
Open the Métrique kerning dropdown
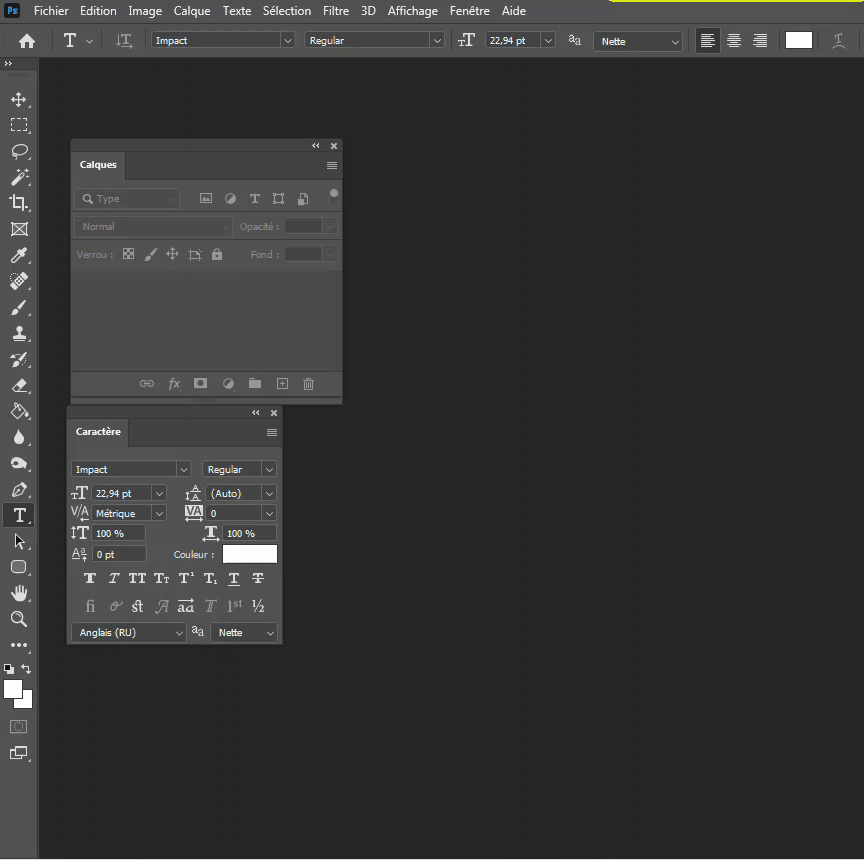[158, 513]
